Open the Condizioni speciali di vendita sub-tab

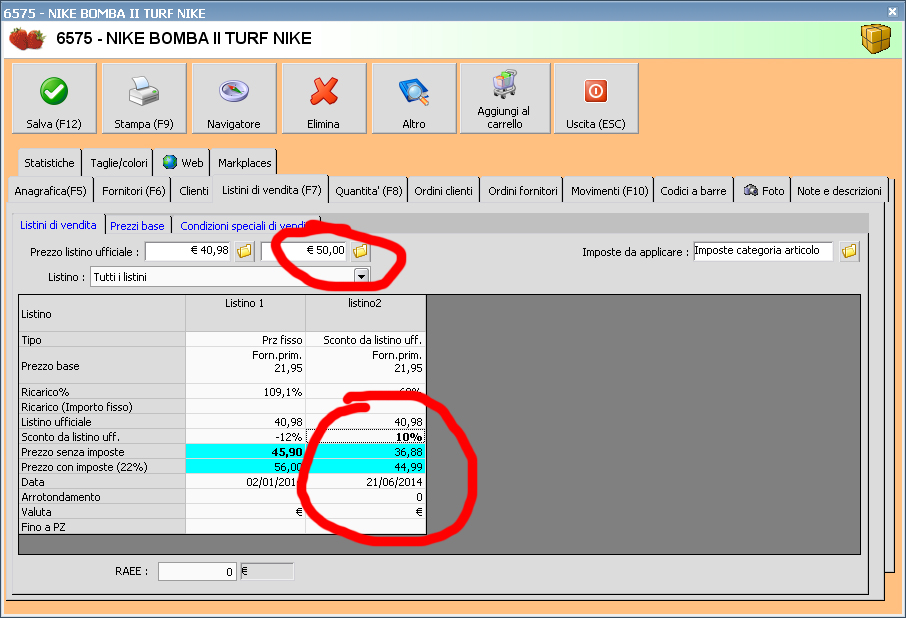pos(247,226)
